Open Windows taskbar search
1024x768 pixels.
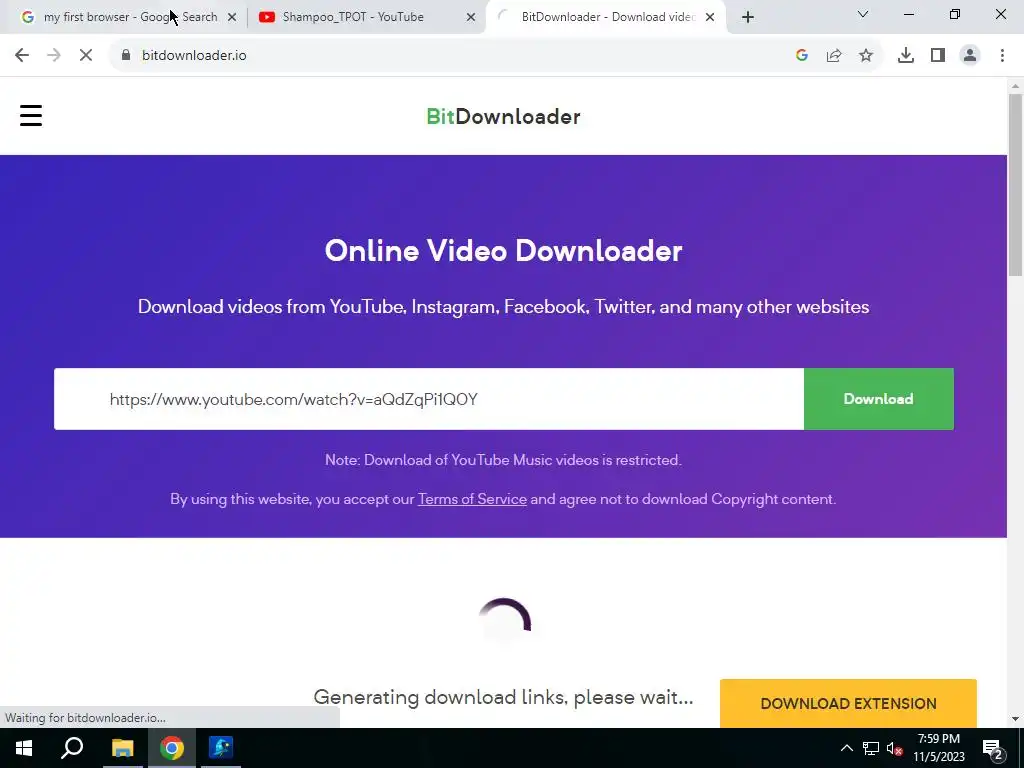(x=72, y=748)
